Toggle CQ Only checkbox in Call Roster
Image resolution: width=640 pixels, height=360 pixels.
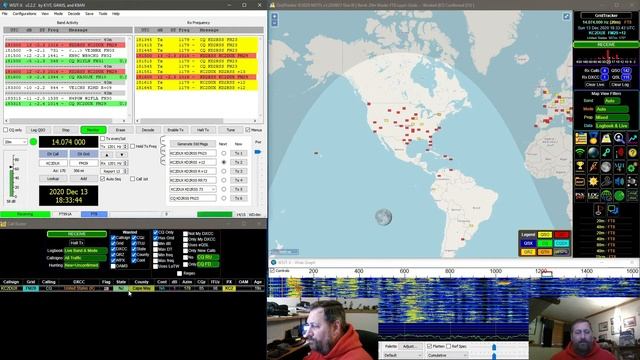[156, 232]
